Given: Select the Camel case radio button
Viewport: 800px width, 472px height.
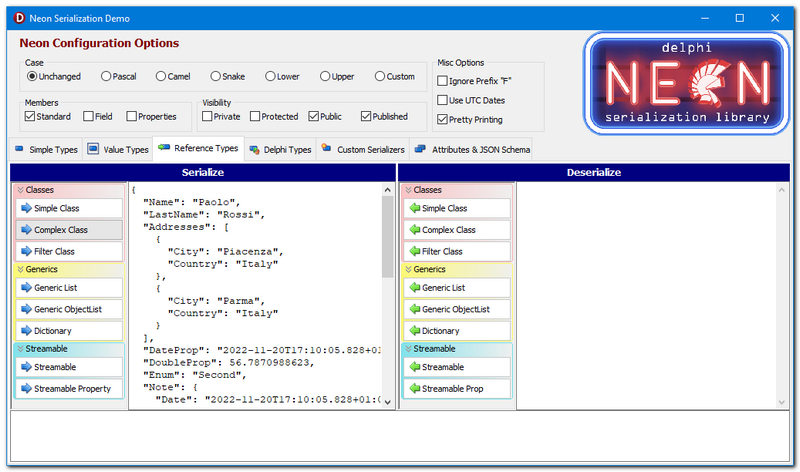Looking at the screenshot, I should point(162,76).
